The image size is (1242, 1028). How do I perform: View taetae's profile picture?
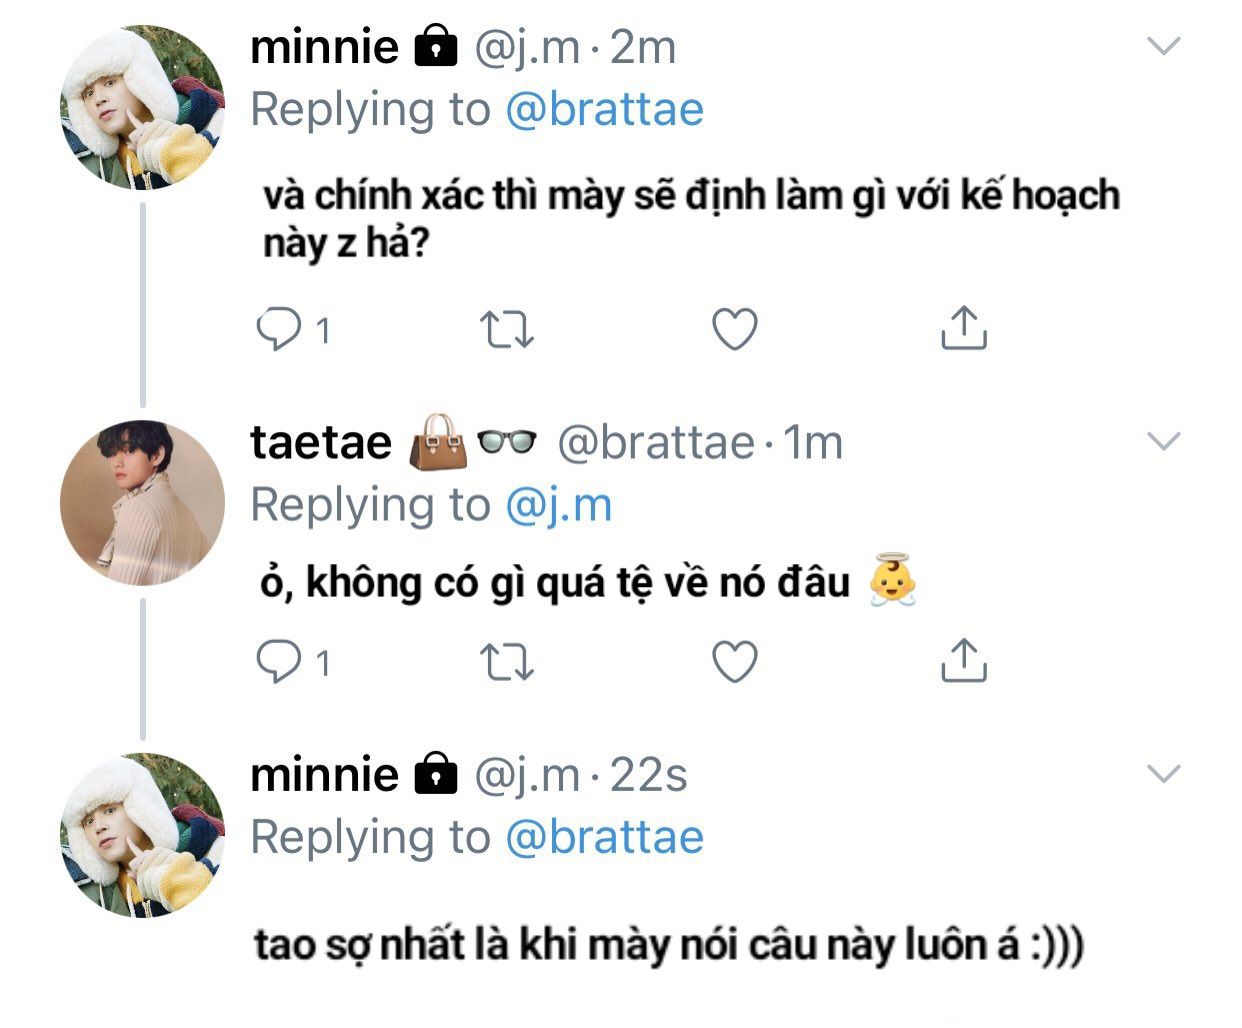[142, 503]
